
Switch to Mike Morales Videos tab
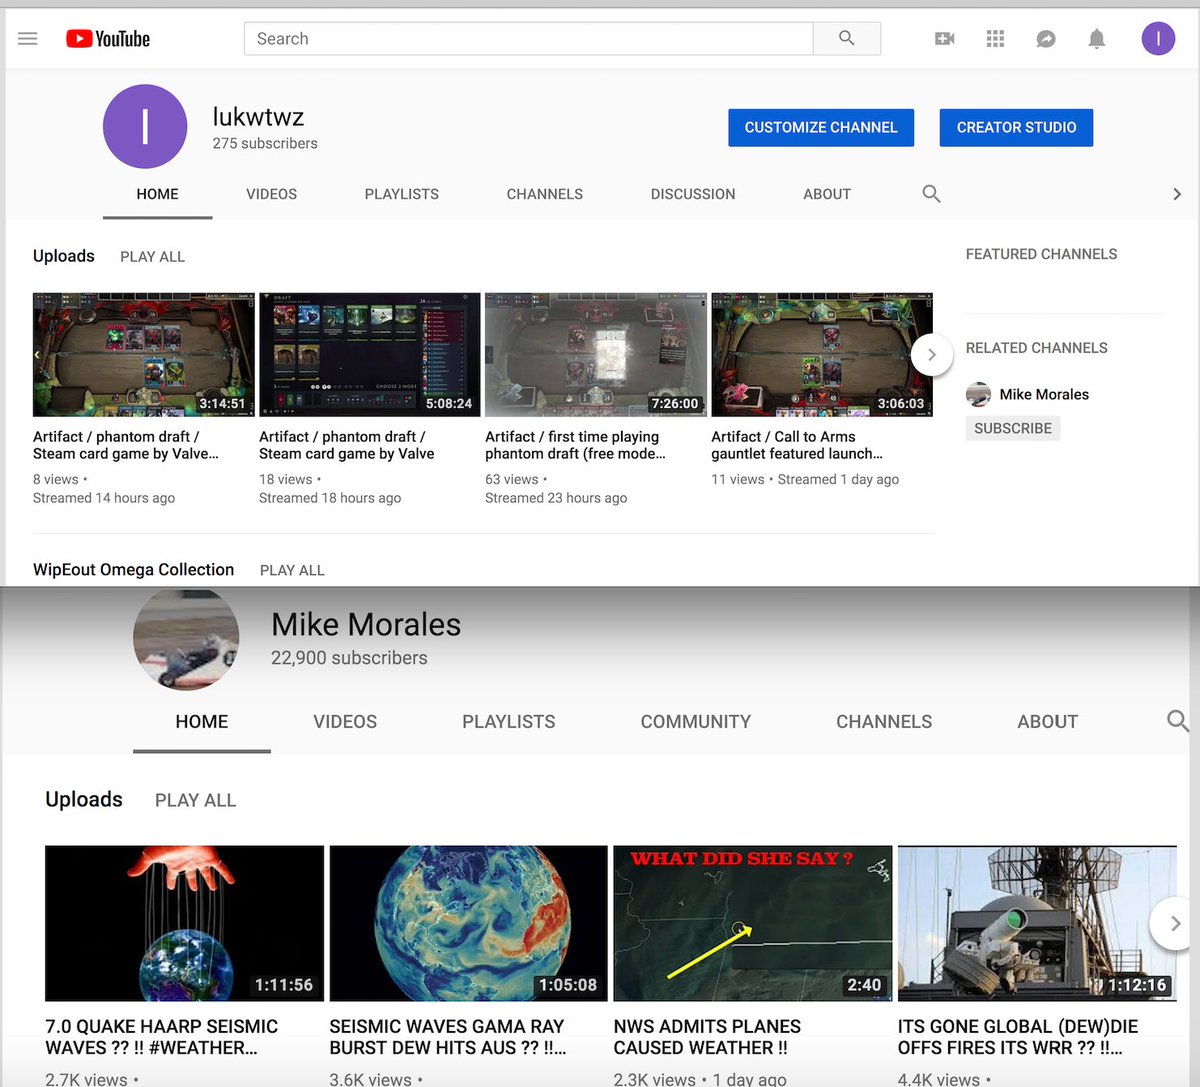tap(345, 722)
